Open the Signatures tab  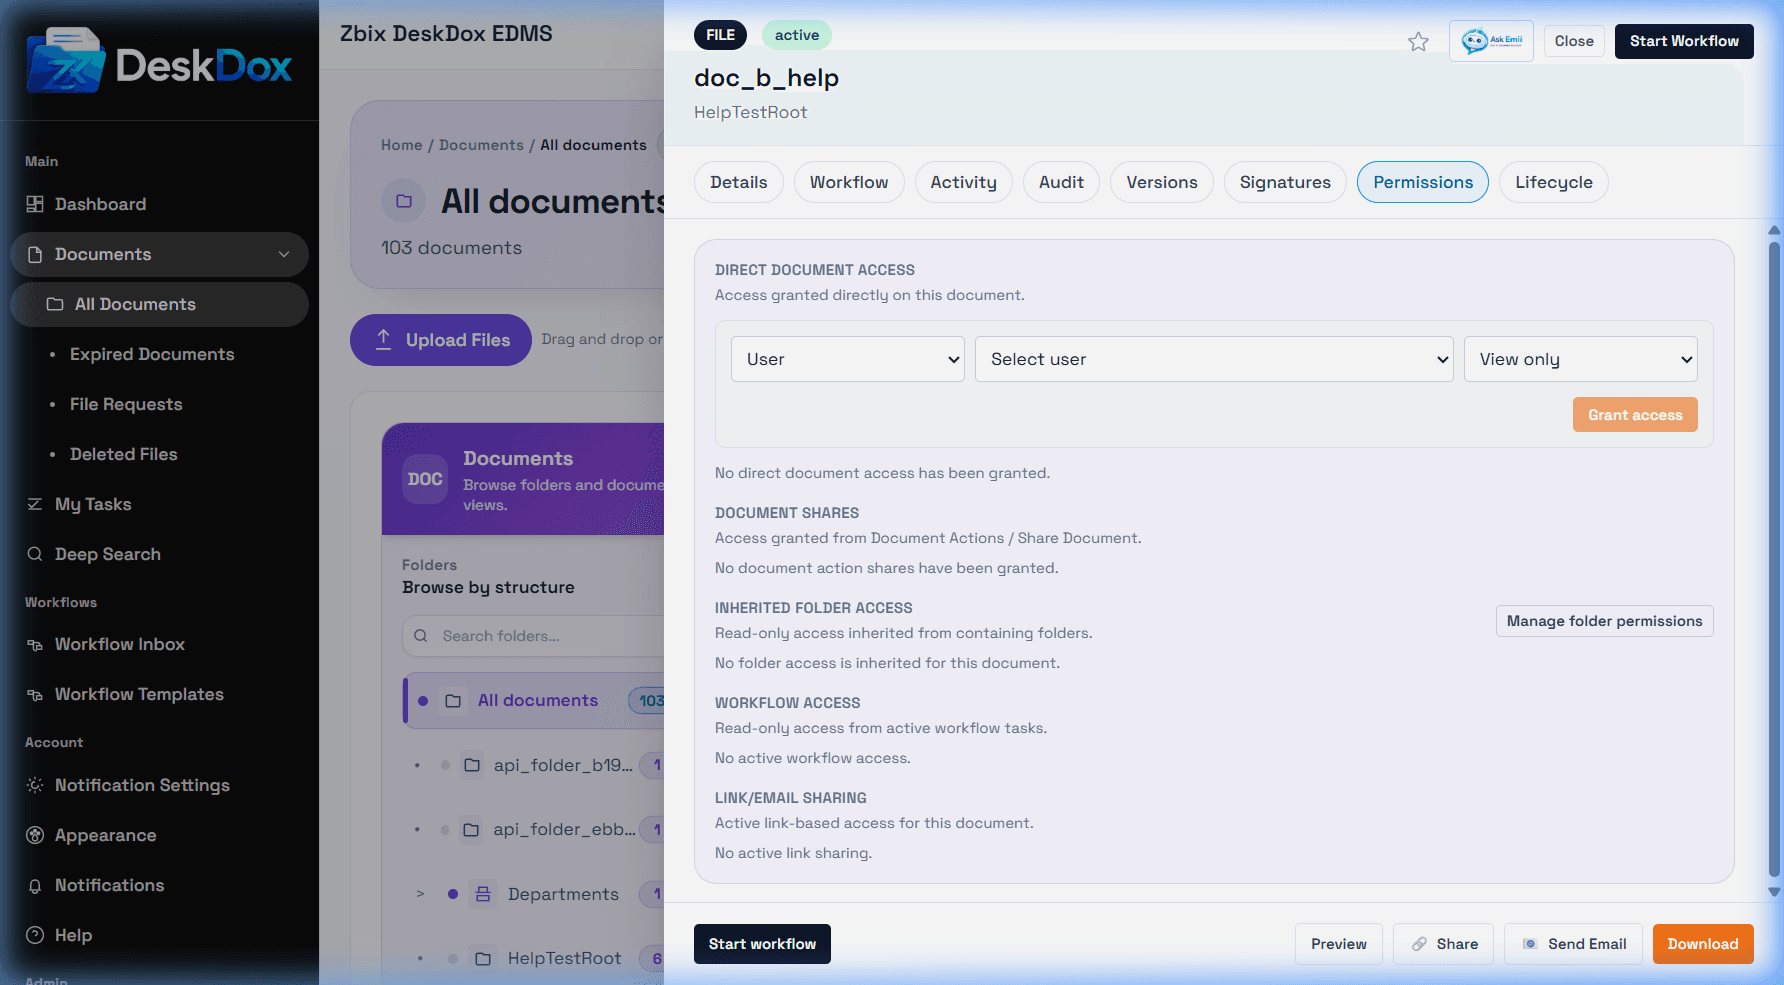(1285, 182)
